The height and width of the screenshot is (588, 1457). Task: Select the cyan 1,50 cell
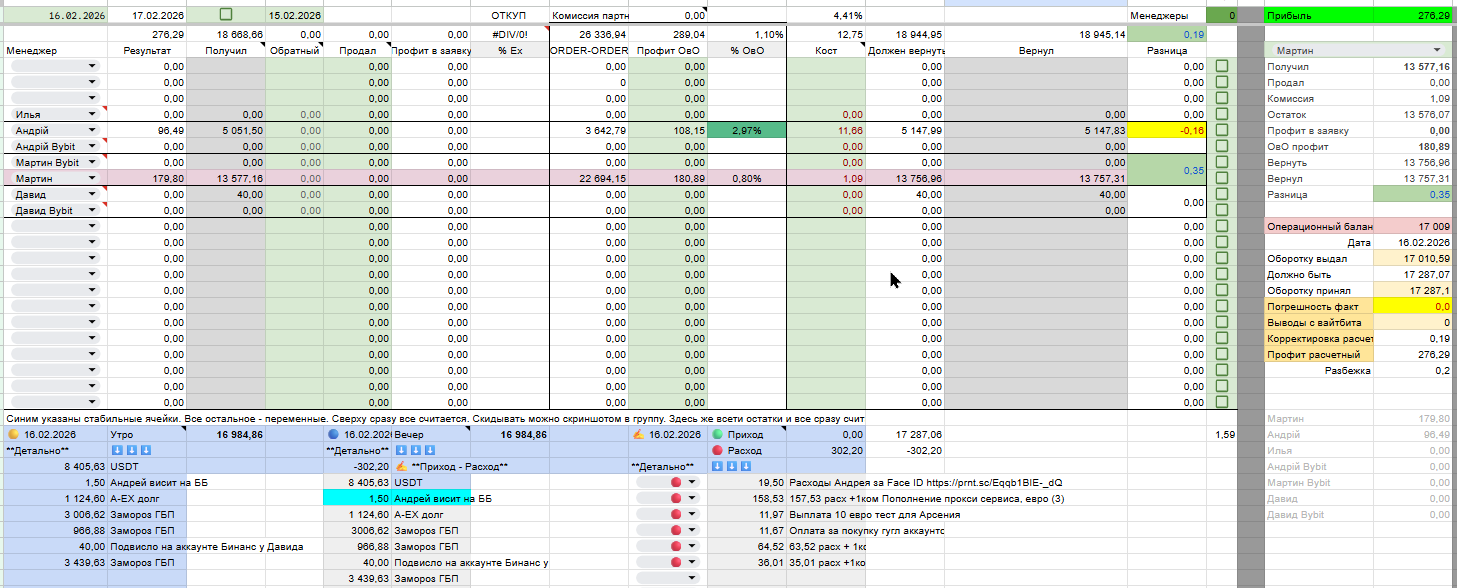pyautogui.click(x=357, y=499)
